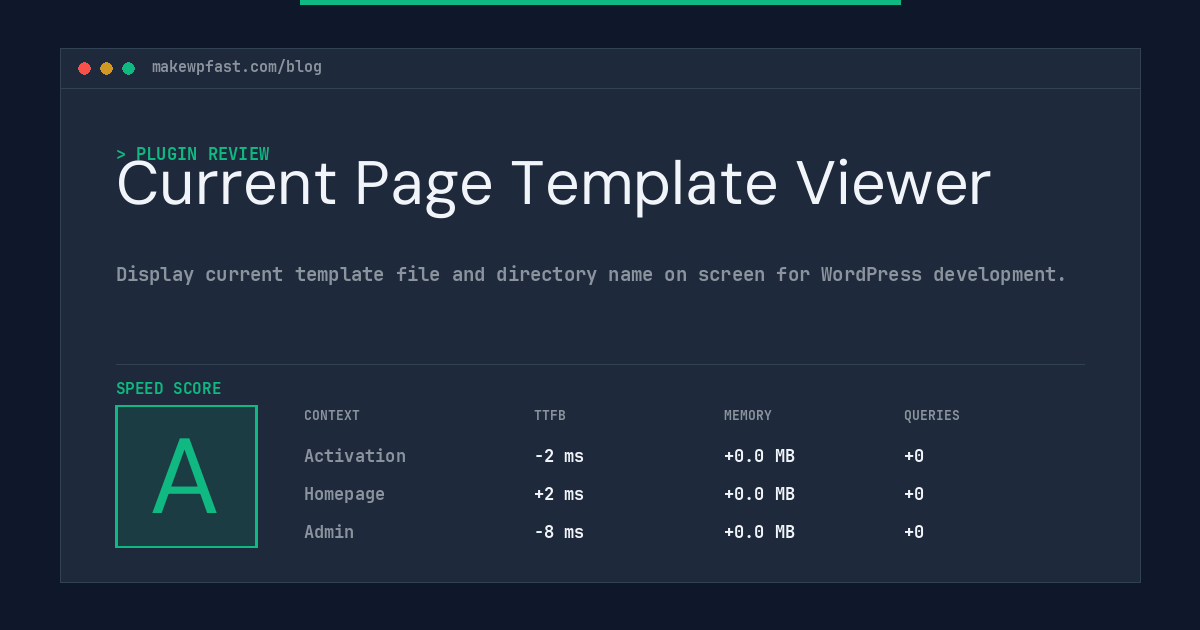Click the green window dot
This screenshot has height=630, width=1200.
point(129,68)
